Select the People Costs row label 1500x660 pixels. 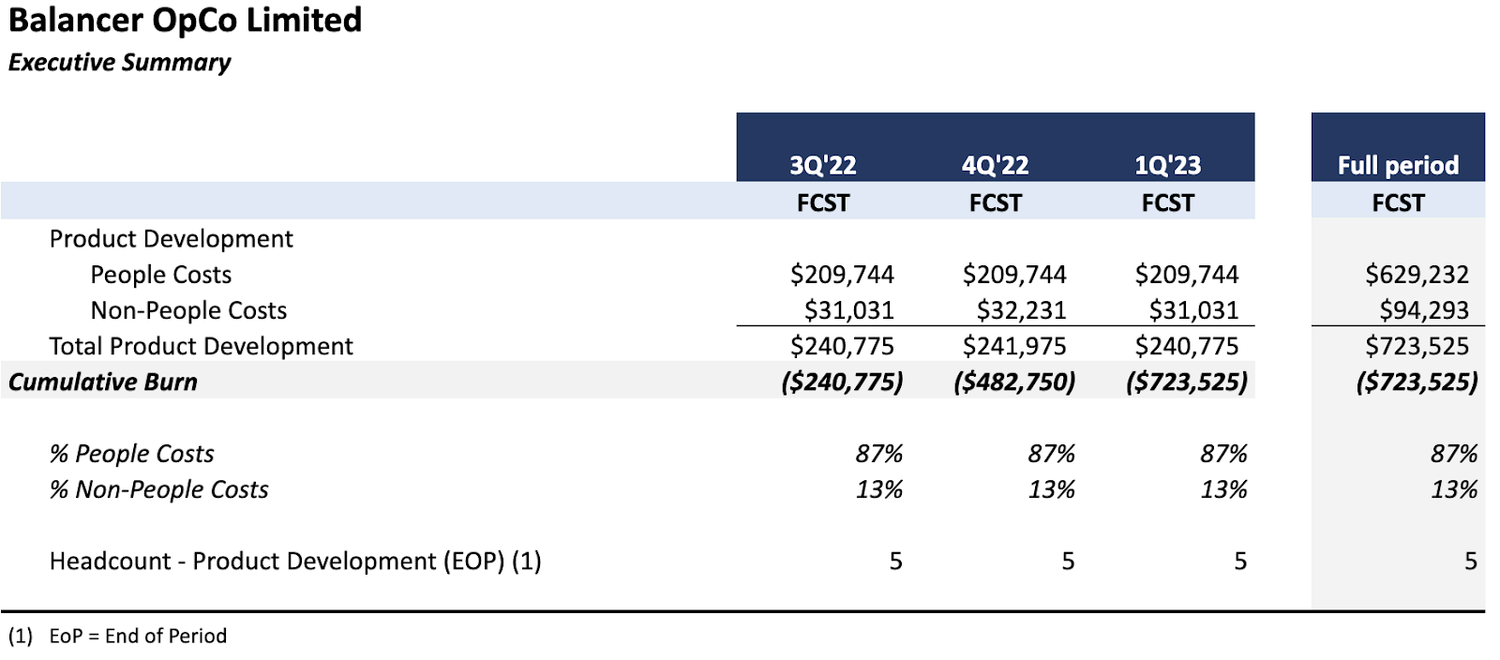click(161, 275)
